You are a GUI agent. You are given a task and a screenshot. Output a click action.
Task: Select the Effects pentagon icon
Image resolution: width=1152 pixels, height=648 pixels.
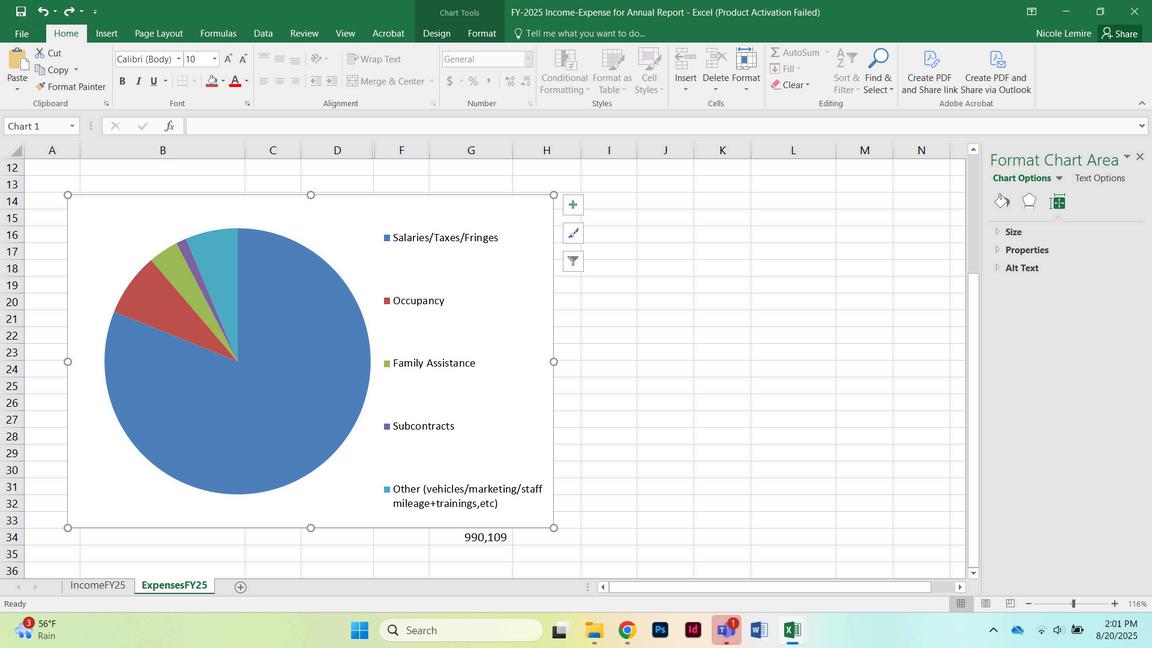coord(1029,202)
